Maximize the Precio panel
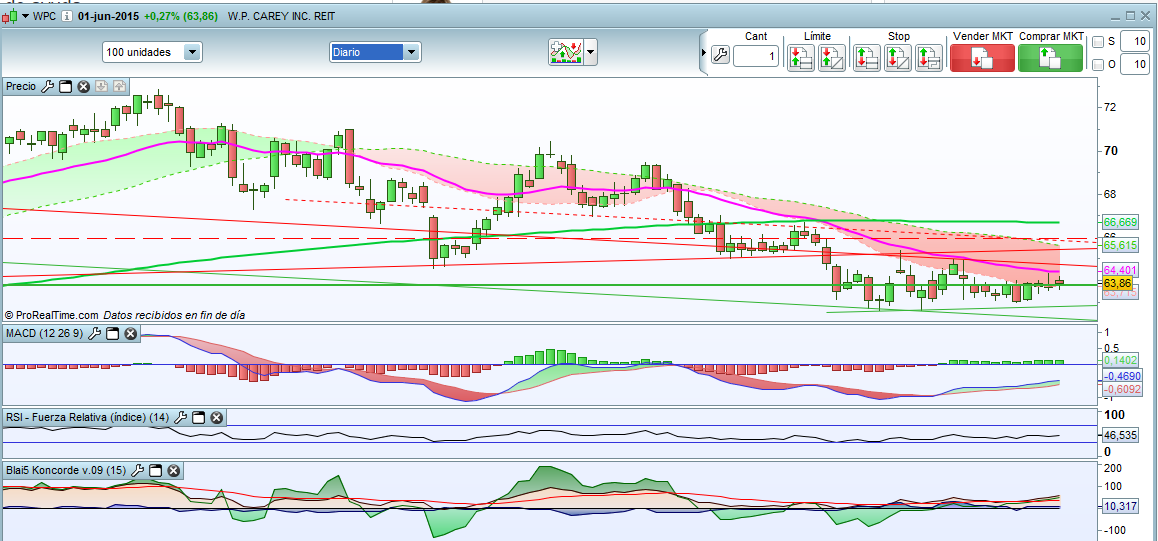Image resolution: width=1158 pixels, height=541 pixels. pyautogui.click(x=65, y=86)
